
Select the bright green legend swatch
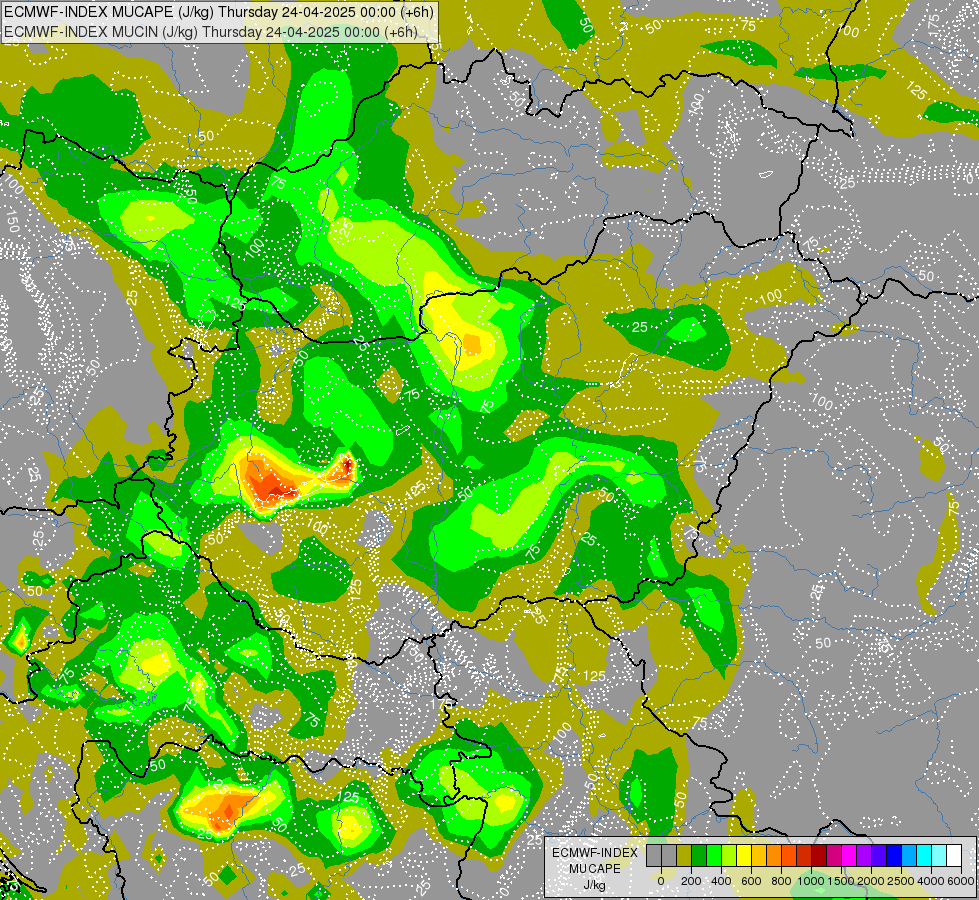click(x=714, y=856)
